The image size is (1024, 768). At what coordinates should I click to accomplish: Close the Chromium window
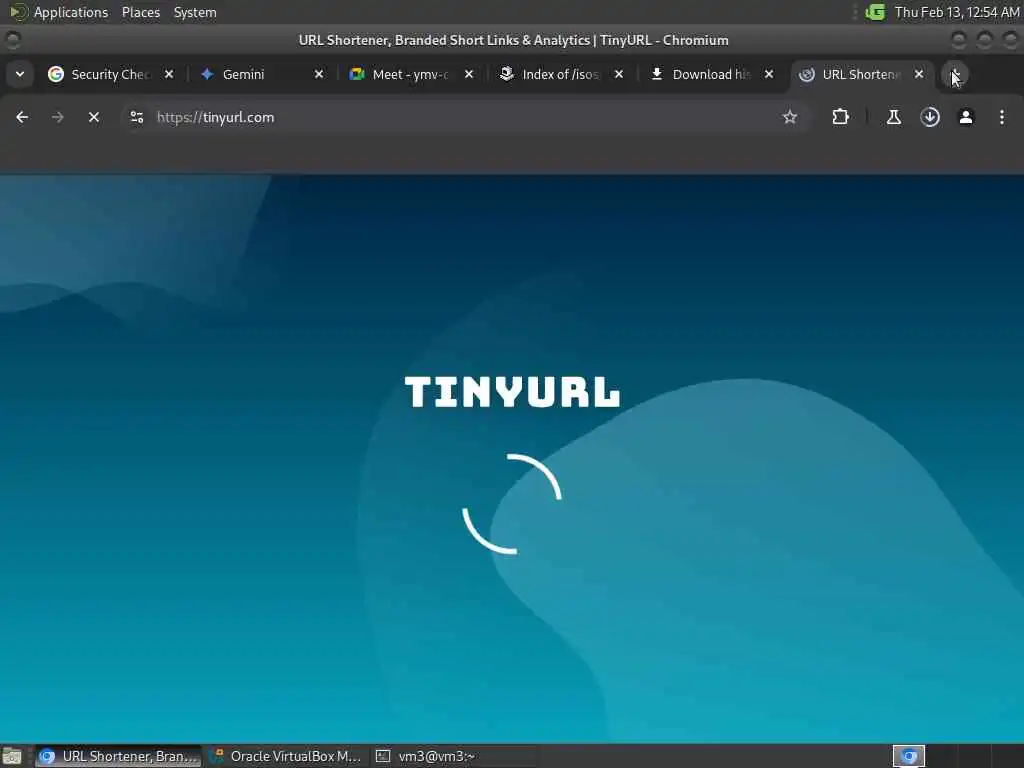click(x=1010, y=40)
